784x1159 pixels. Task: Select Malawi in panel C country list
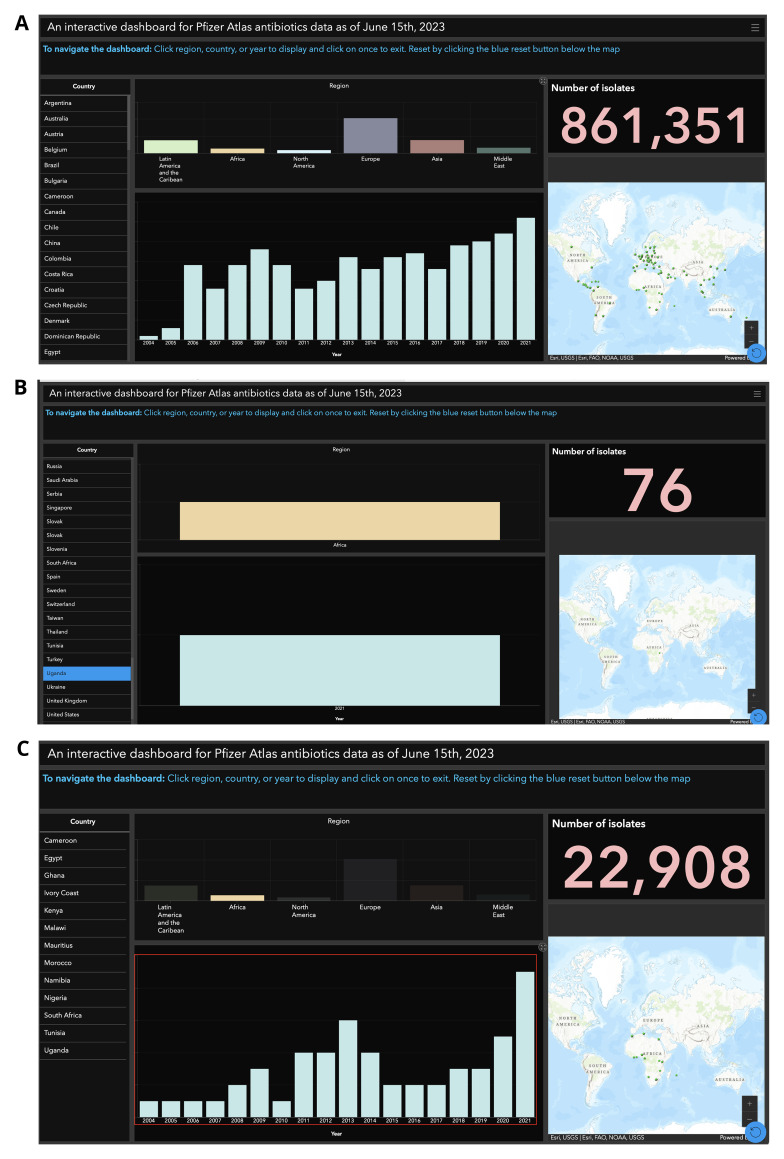83,928
